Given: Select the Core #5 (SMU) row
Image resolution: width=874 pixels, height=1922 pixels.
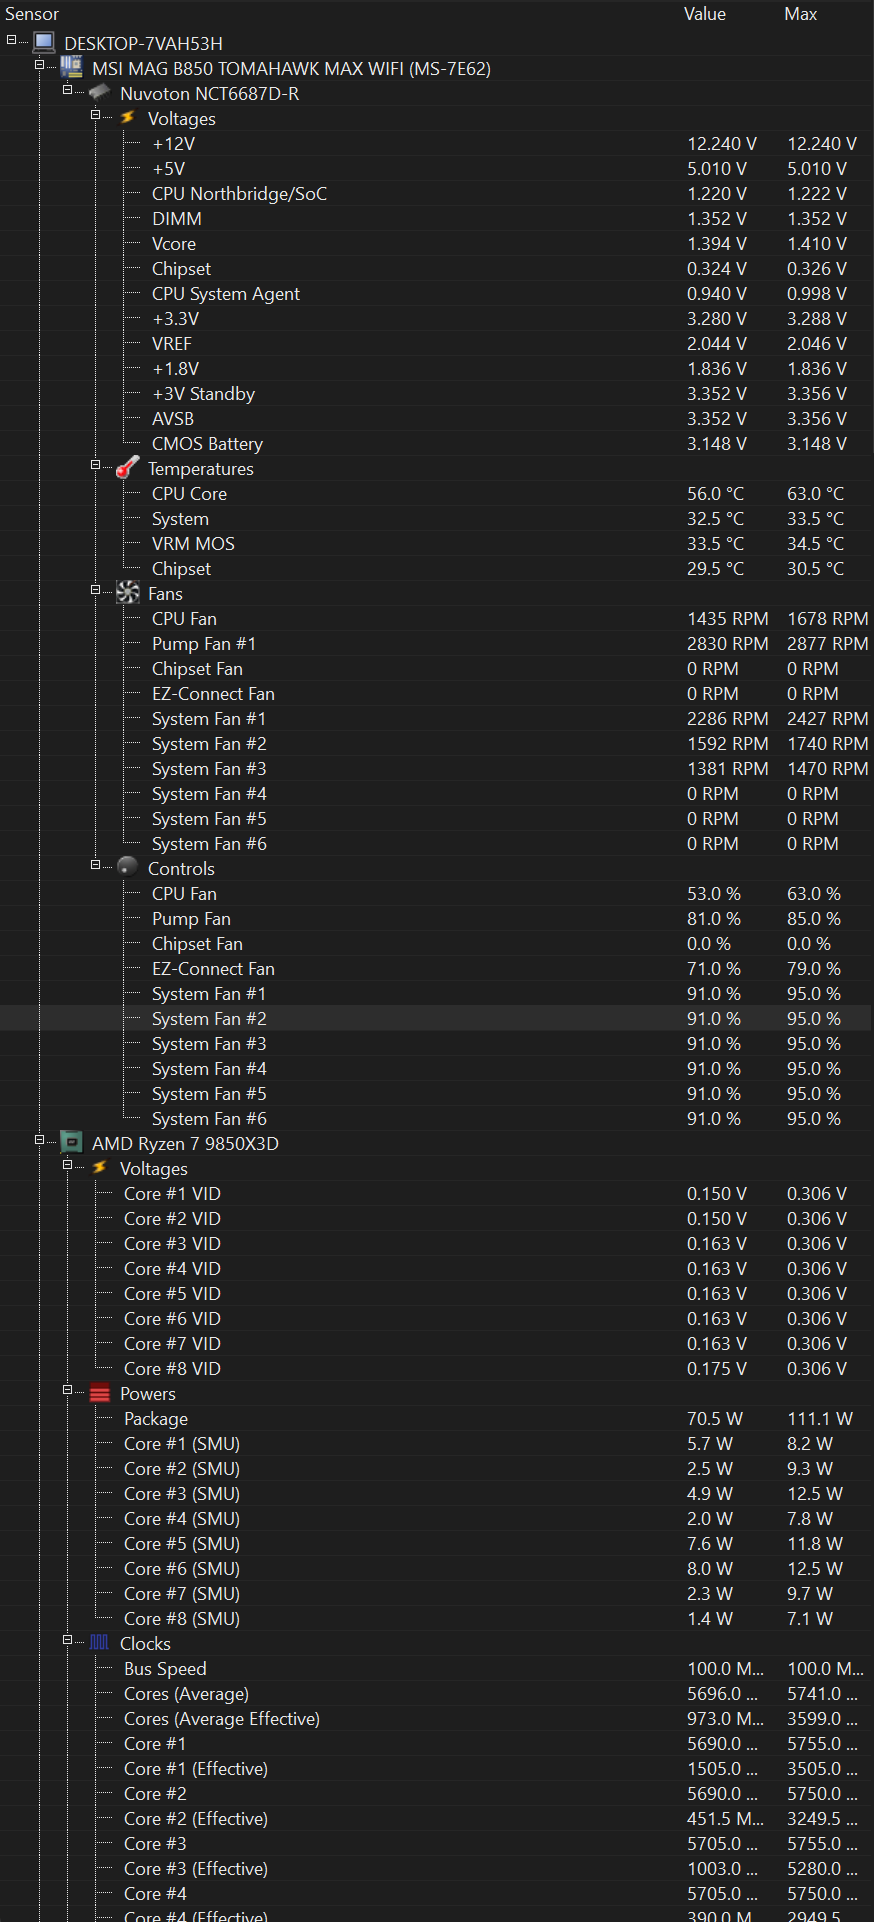Looking at the screenshot, I should (437, 1544).
